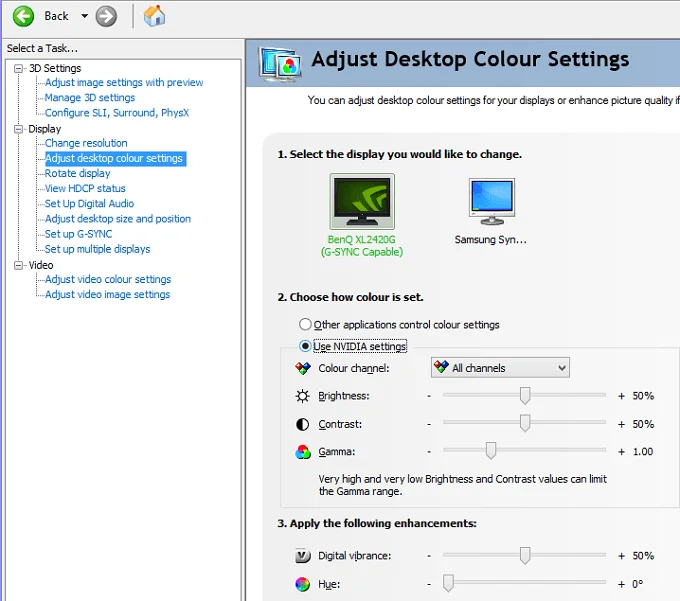Select Other applications control colour settings
This screenshot has height=601, width=680.
306,325
